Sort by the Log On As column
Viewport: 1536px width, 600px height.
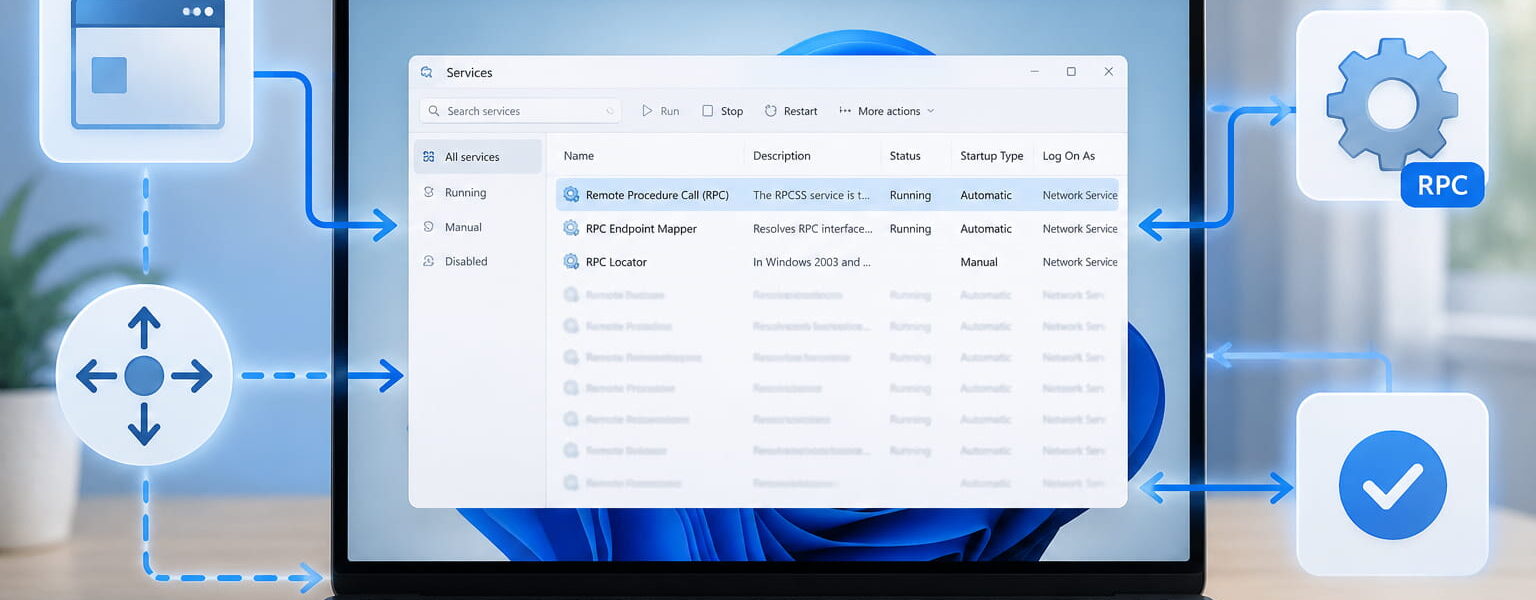click(1069, 156)
